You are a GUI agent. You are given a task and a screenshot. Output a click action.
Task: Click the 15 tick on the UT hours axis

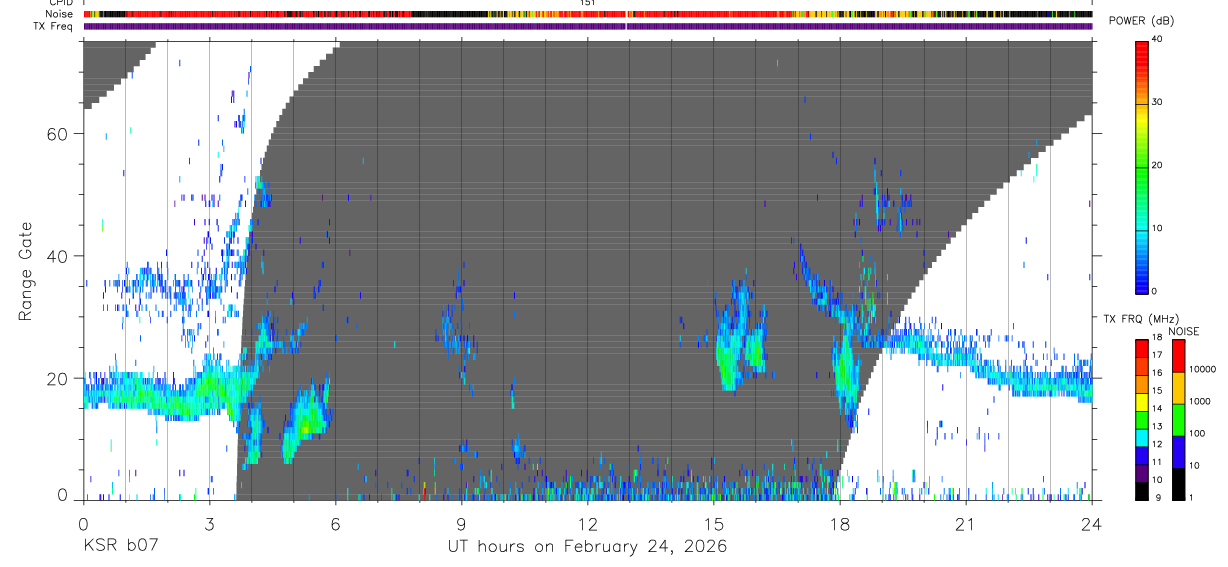click(714, 522)
